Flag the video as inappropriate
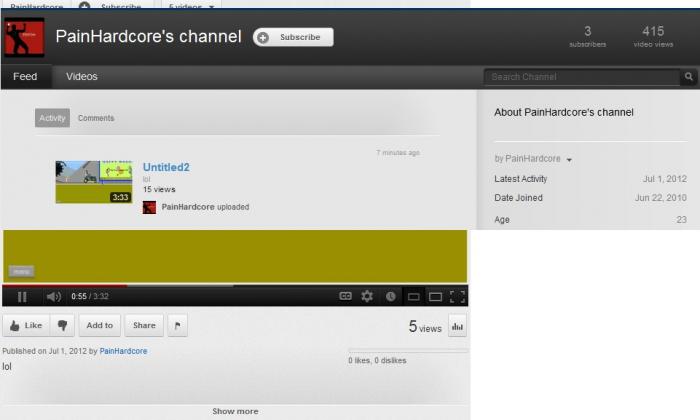700x420 pixels. pyautogui.click(x=177, y=325)
